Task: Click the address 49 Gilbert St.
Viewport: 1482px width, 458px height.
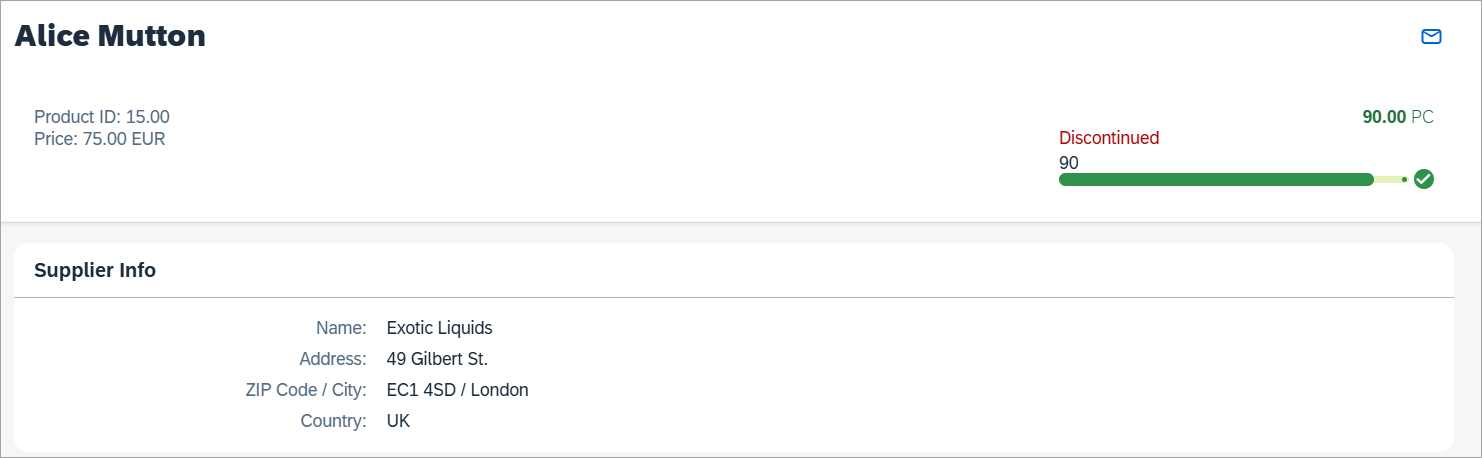Action: pos(437,359)
